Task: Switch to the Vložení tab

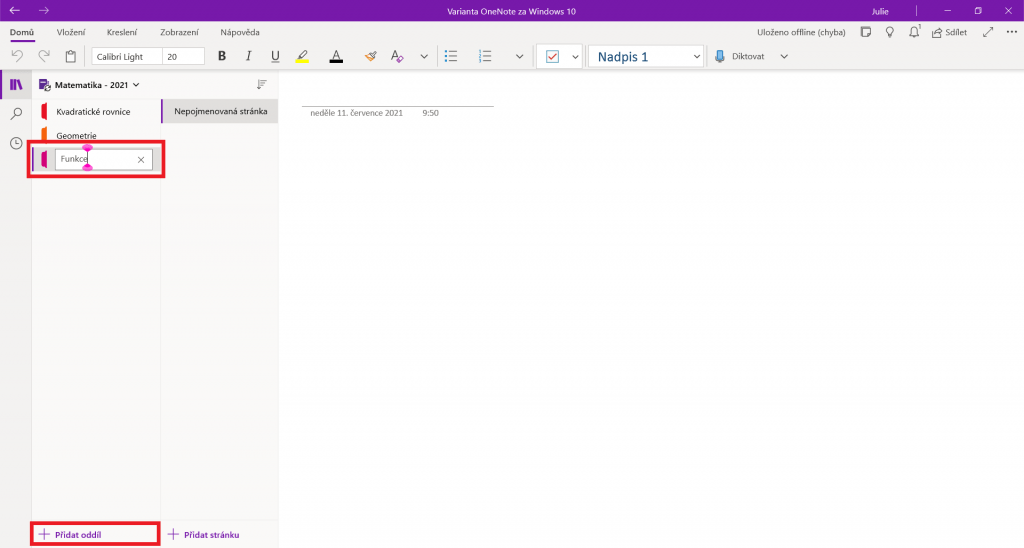Action: tap(71, 32)
